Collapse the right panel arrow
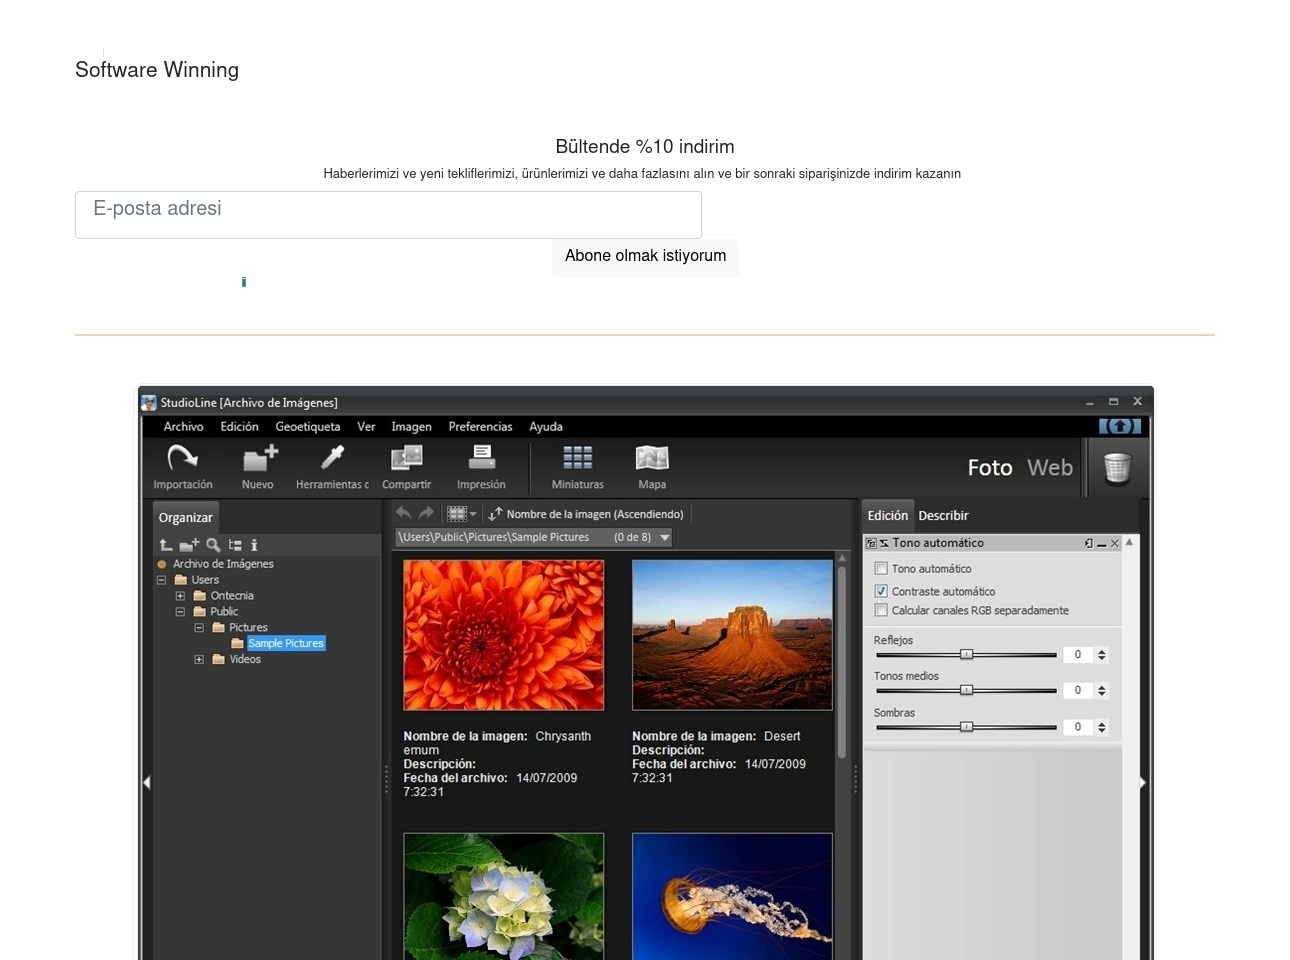The image size is (1290, 960). [1143, 783]
